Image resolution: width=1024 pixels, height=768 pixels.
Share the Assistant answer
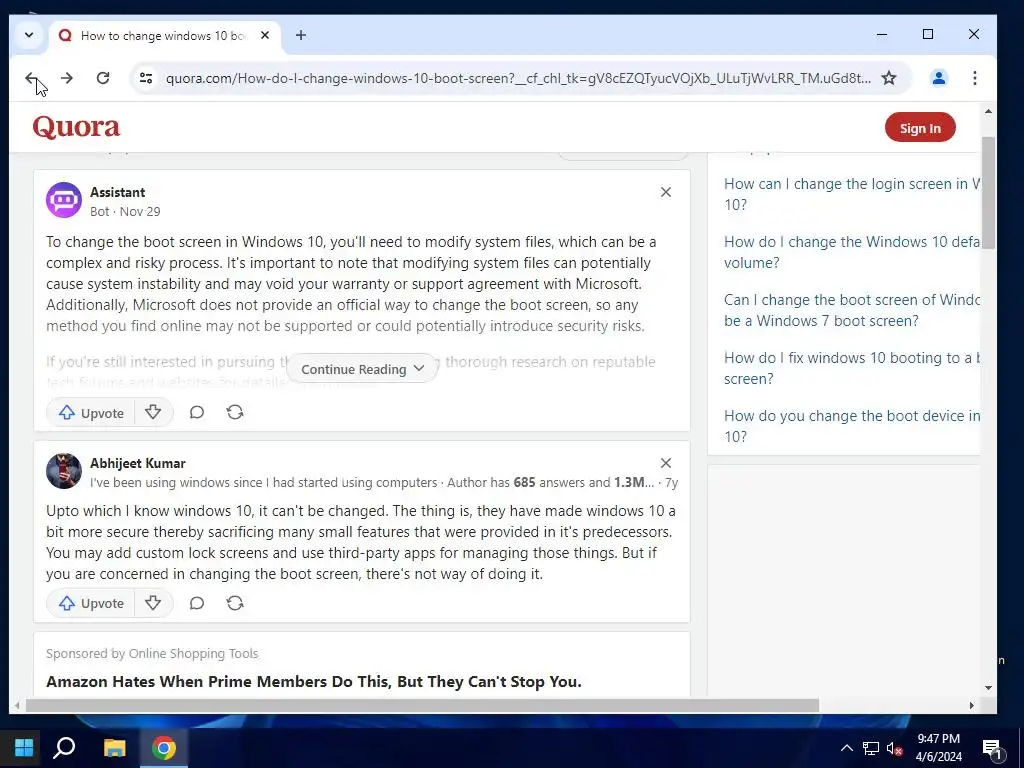pyautogui.click(x=234, y=412)
